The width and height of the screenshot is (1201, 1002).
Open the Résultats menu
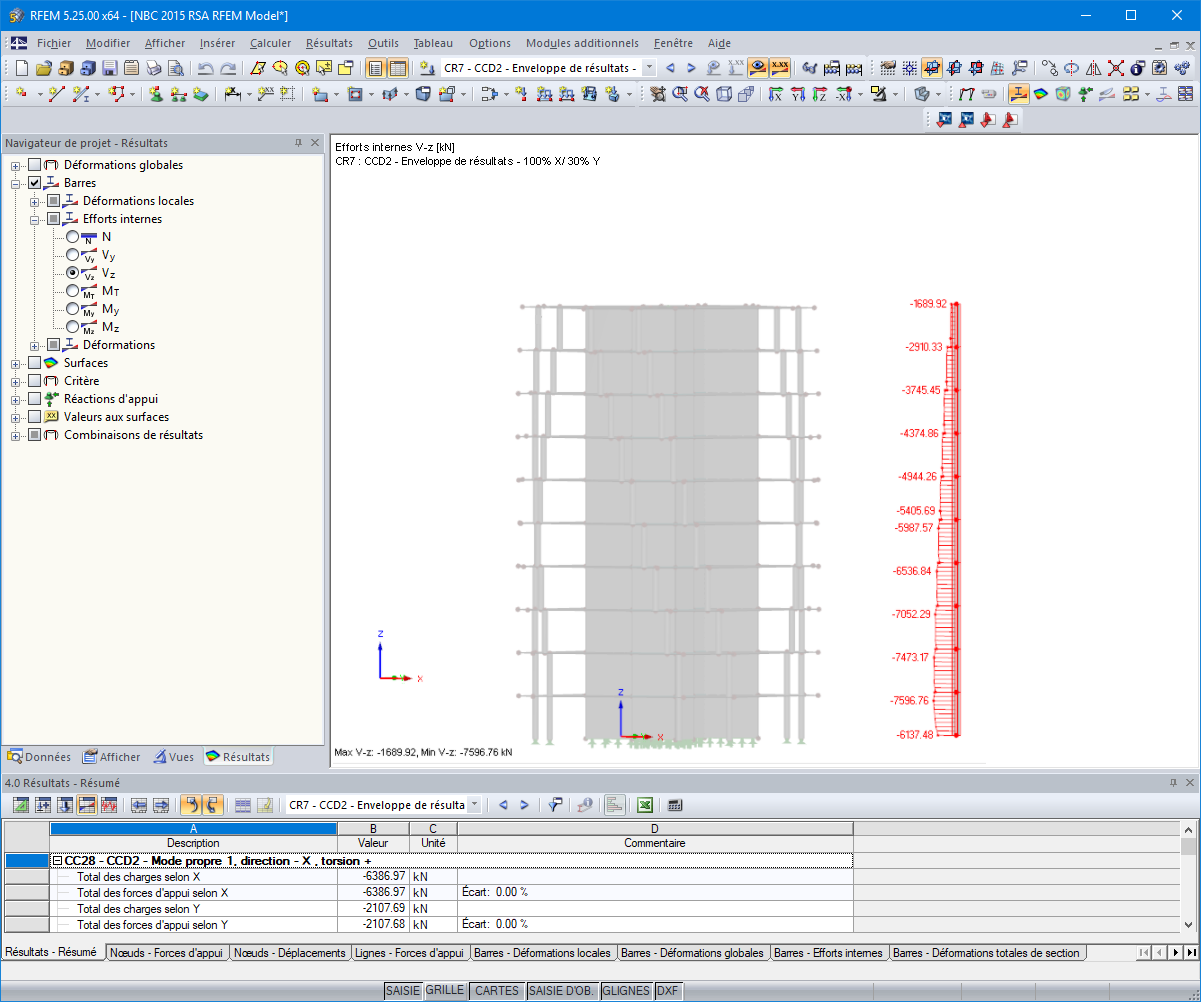coord(329,43)
